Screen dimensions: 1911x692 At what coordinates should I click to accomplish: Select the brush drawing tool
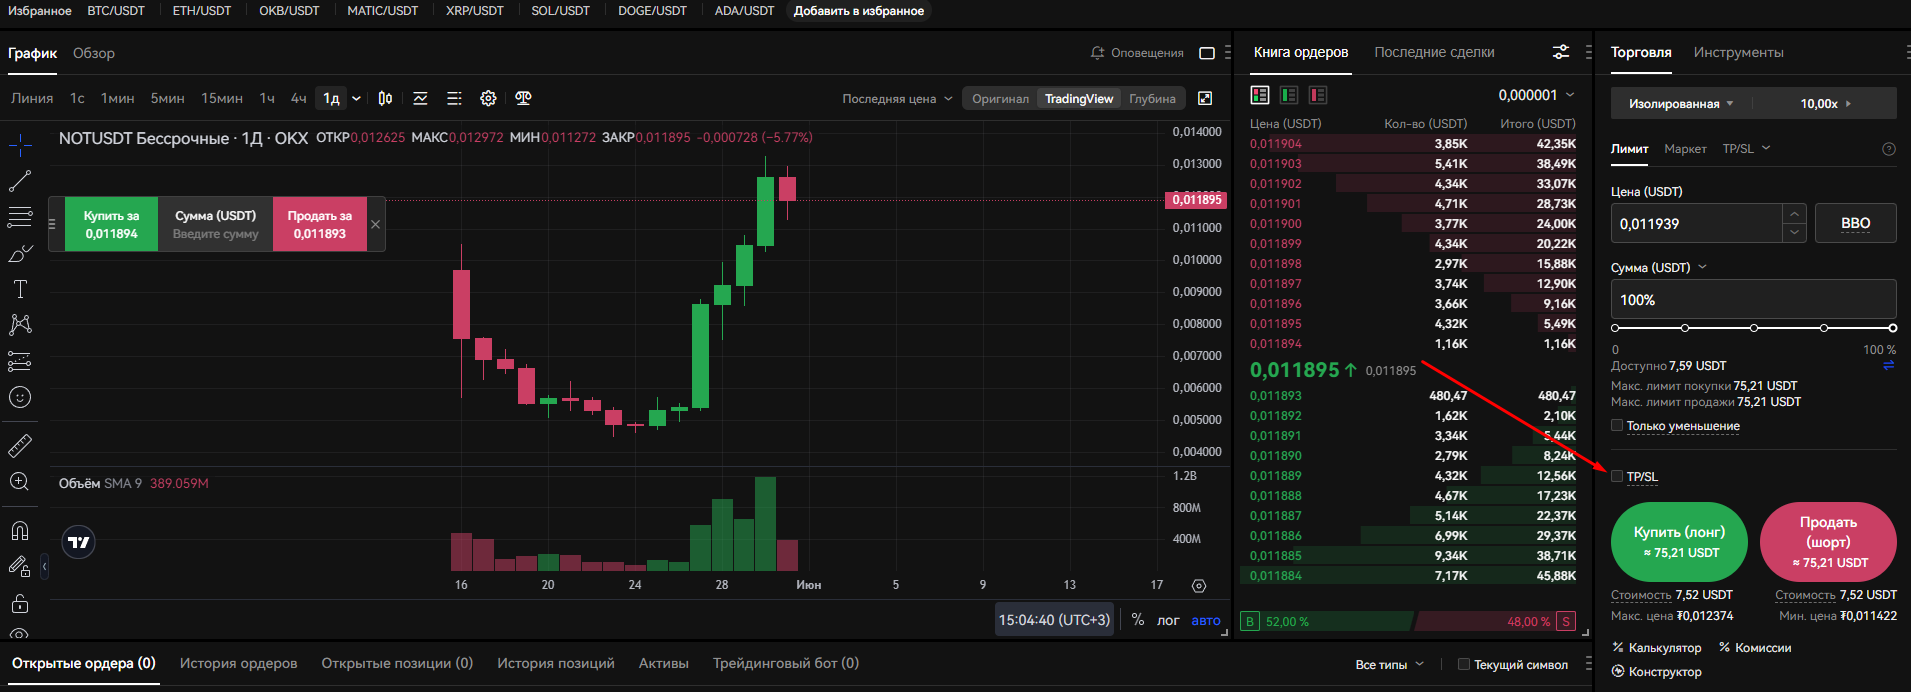[20, 254]
